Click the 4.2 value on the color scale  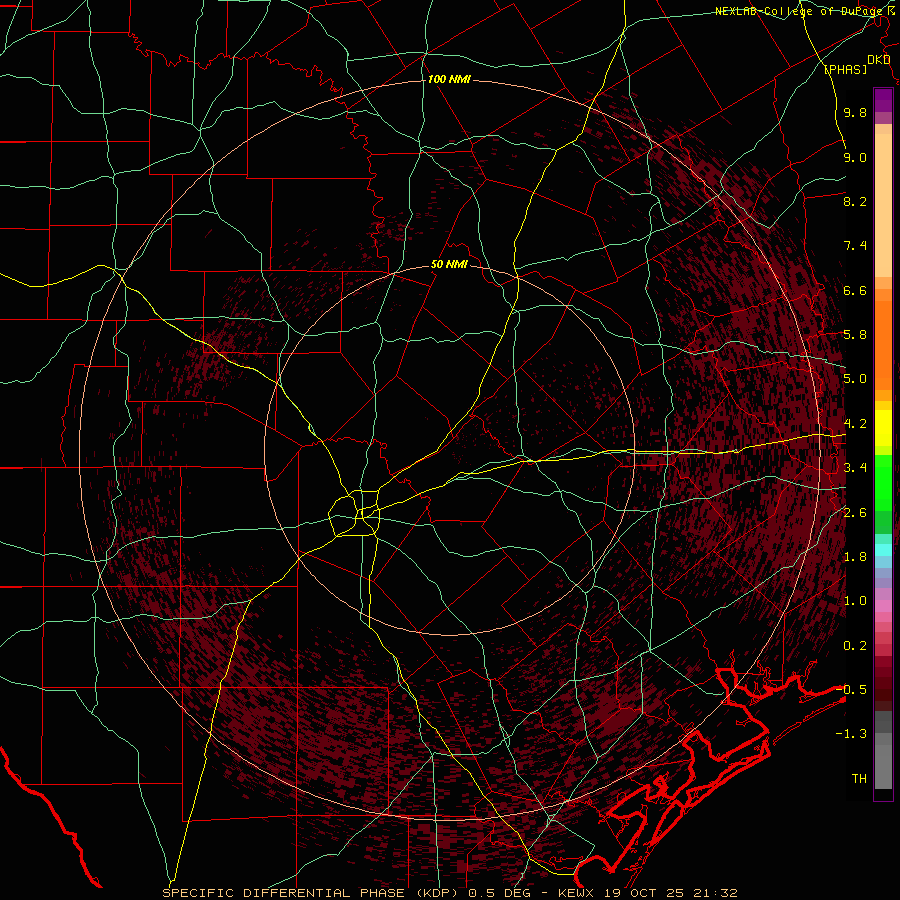855,424
